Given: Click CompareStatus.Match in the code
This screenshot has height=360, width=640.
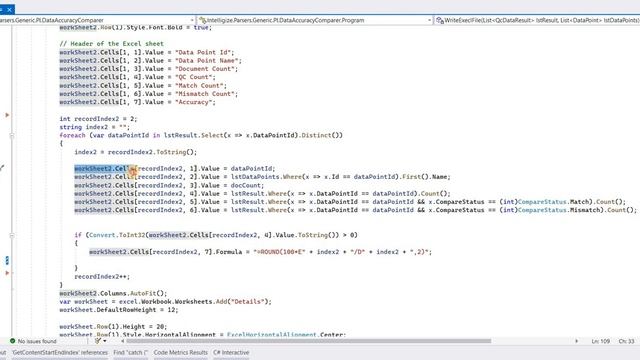Looking at the screenshot, I should (553, 202).
